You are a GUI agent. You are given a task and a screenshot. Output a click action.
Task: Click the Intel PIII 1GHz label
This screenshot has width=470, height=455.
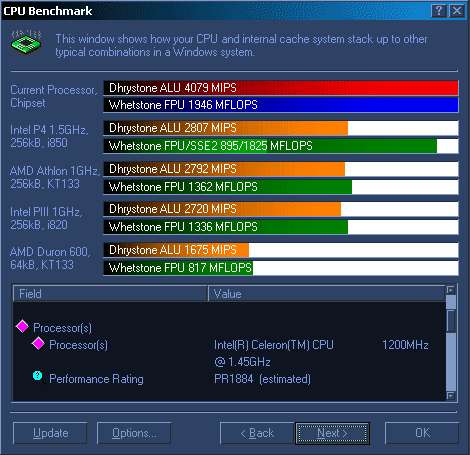pos(46,218)
